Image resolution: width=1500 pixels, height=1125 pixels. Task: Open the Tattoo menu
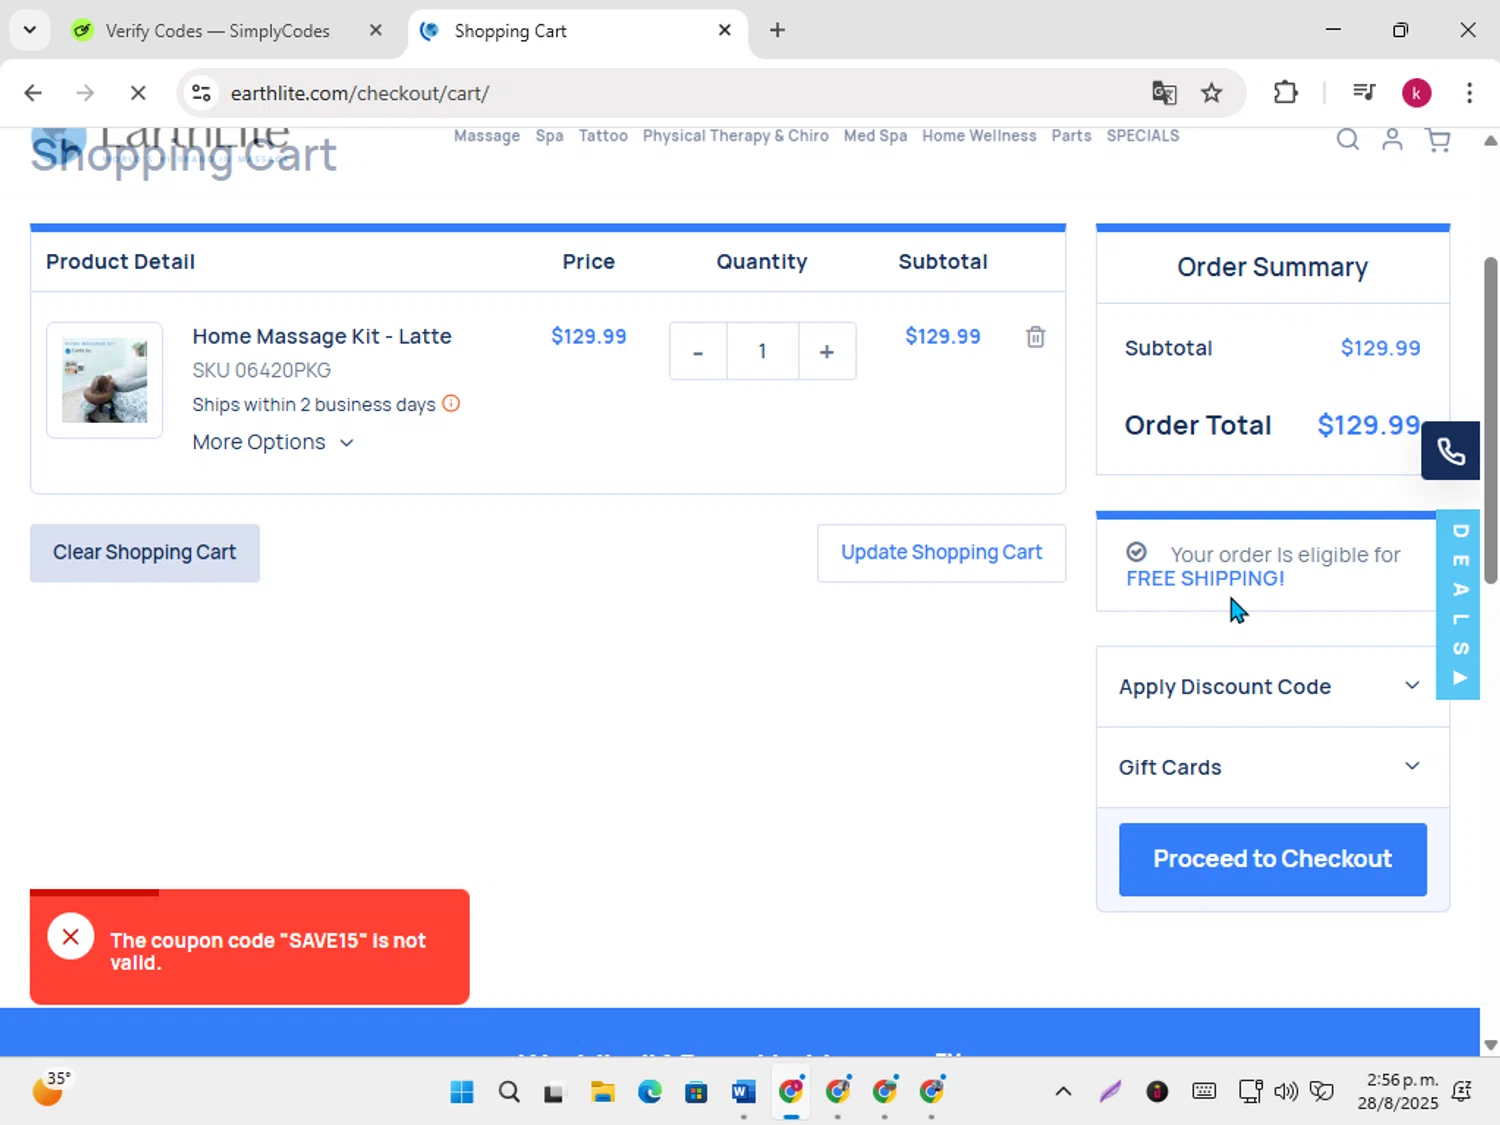[x=603, y=136]
